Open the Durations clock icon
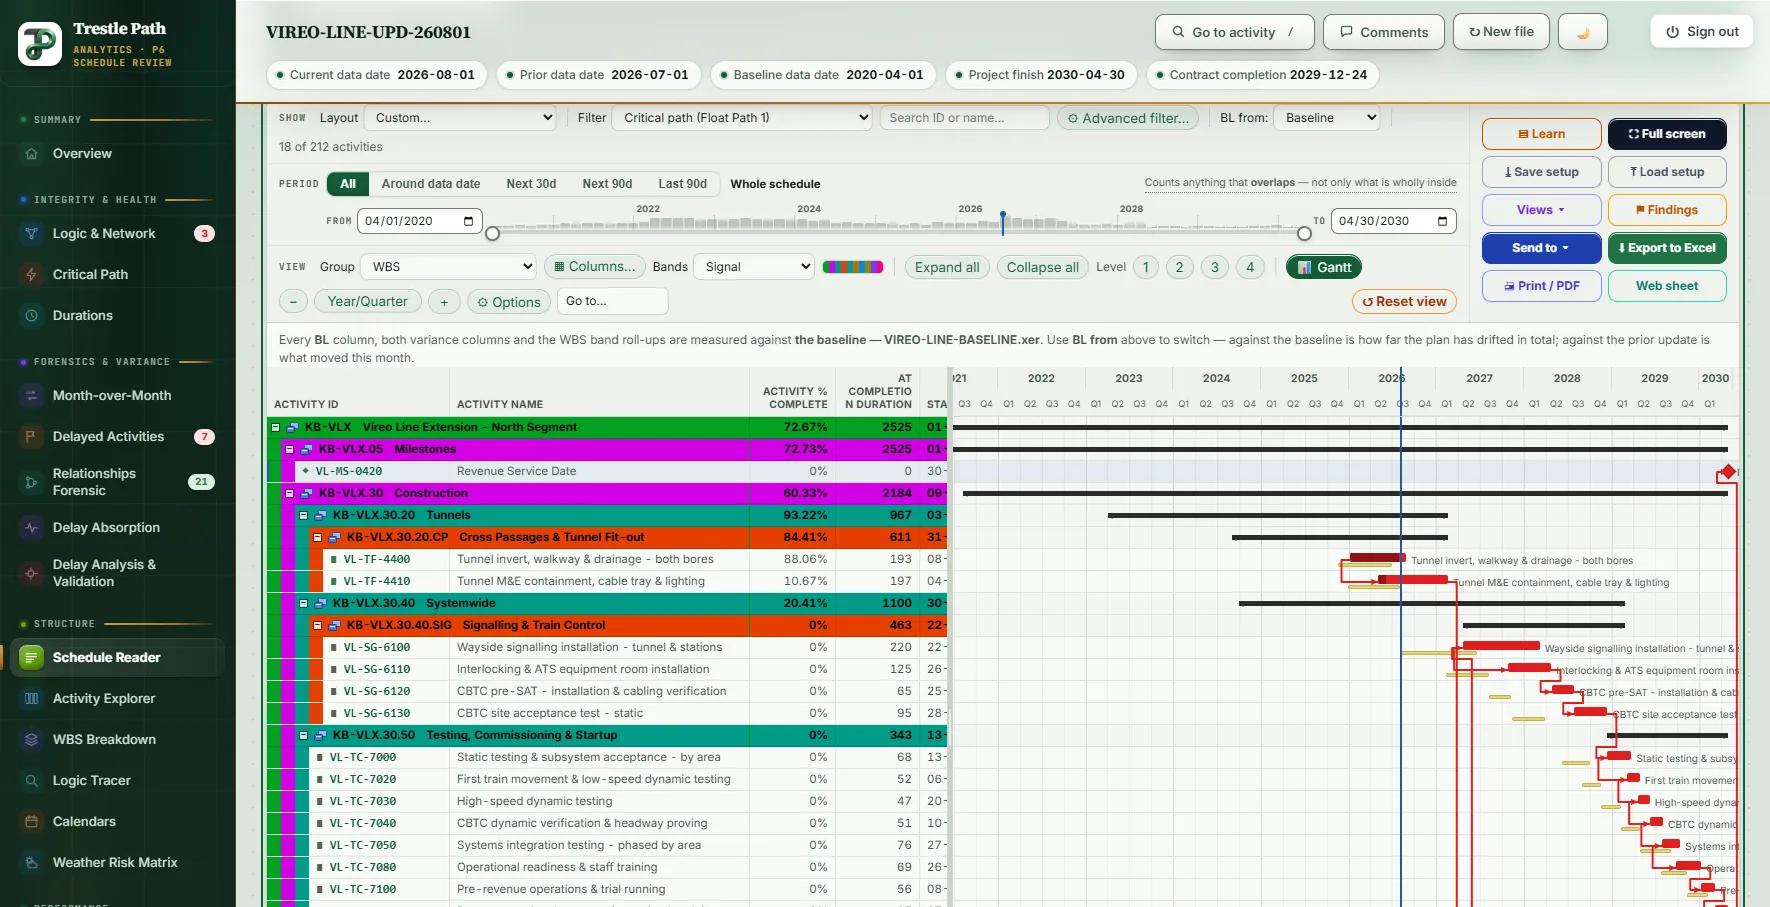This screenshot has height=907, width=1770. tap(32, 316)
